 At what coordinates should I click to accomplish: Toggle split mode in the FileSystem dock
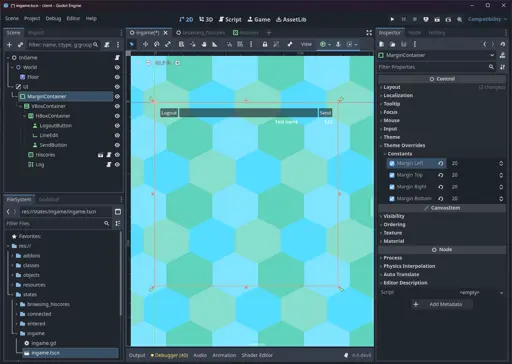tap(118, 212)
